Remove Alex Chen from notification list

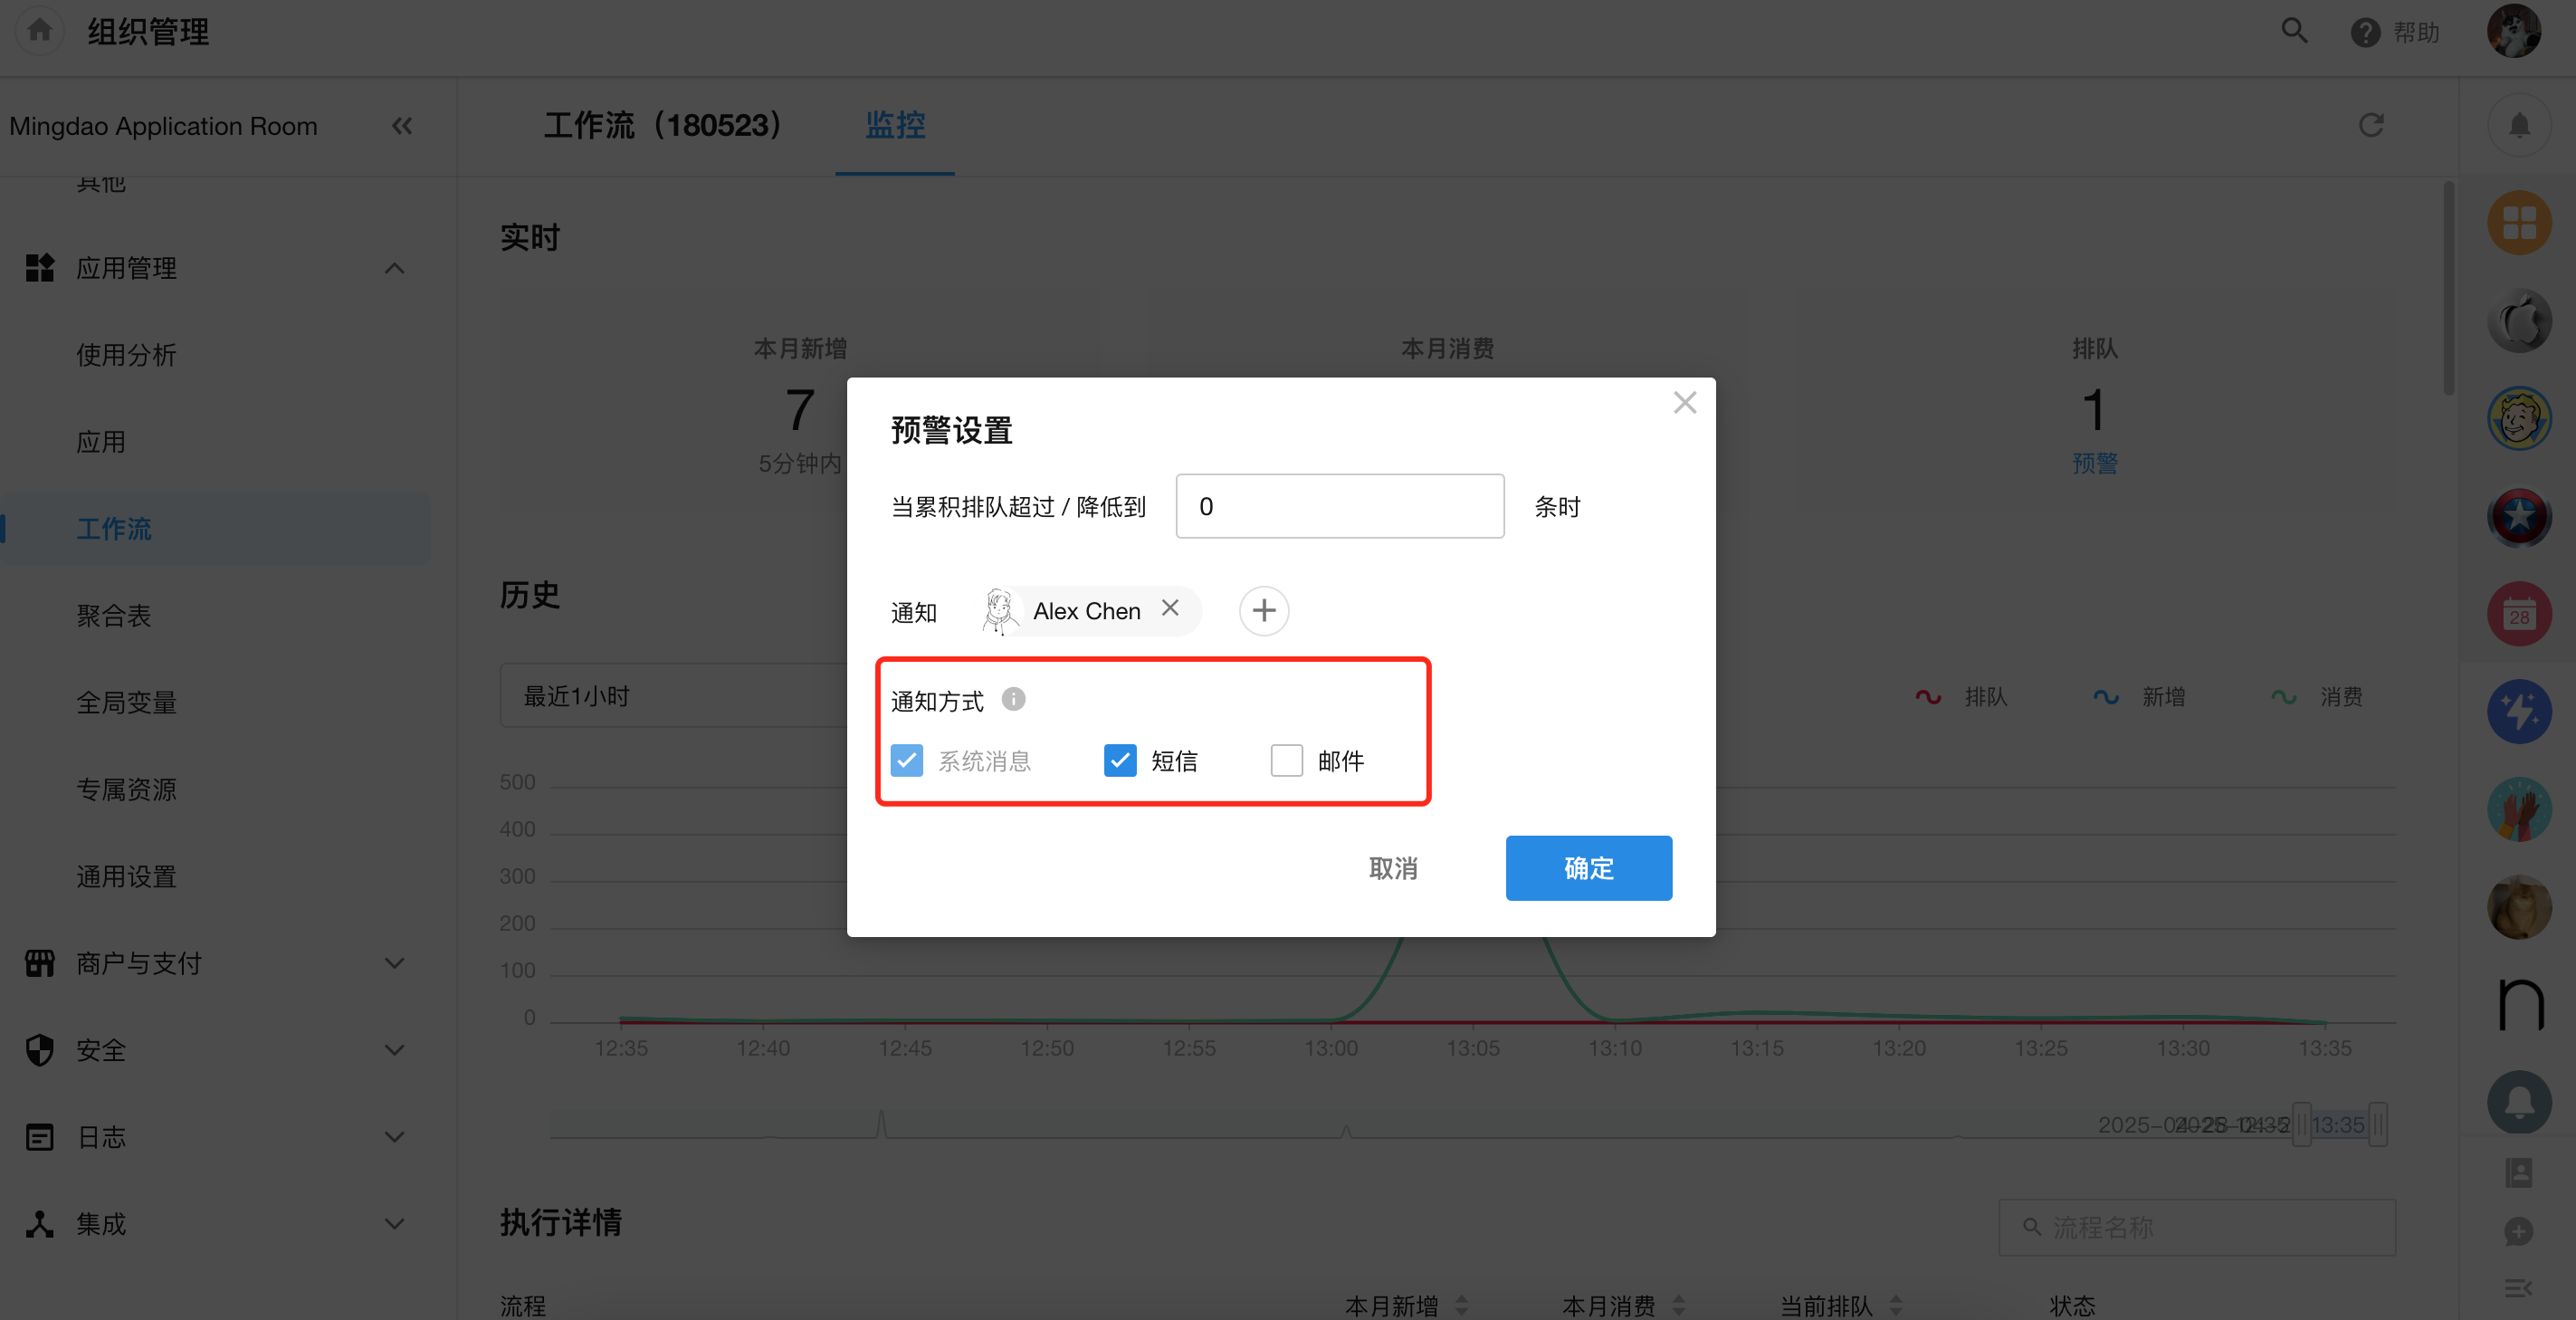[1170, 608]
